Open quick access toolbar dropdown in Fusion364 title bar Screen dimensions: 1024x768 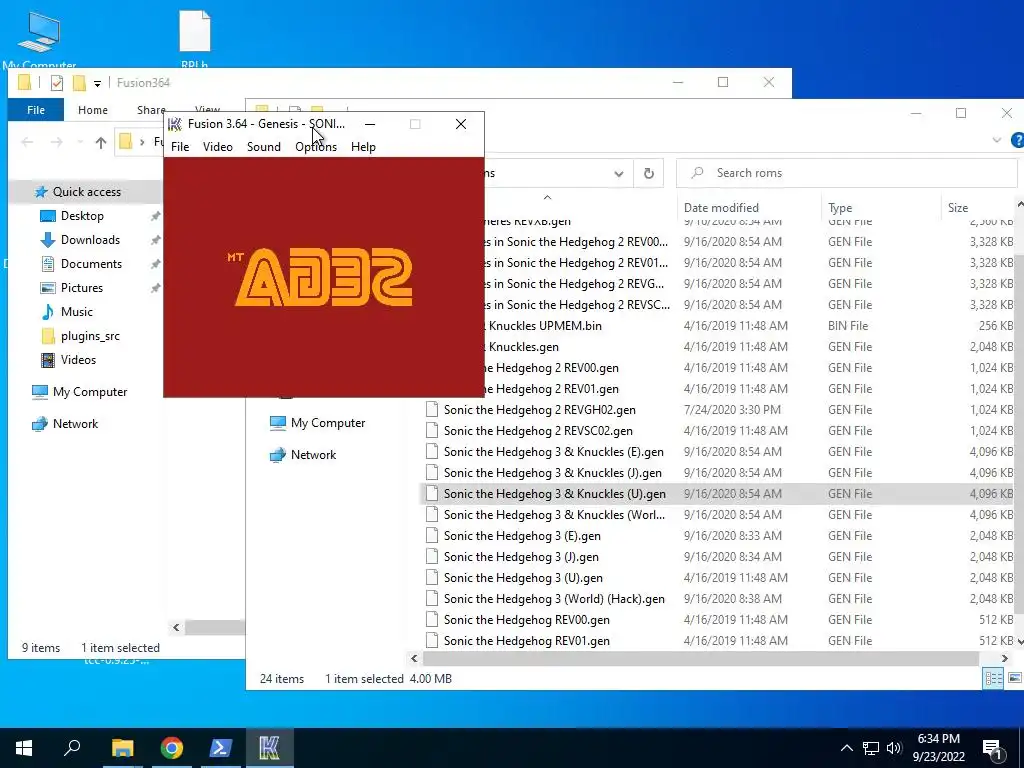97,84
